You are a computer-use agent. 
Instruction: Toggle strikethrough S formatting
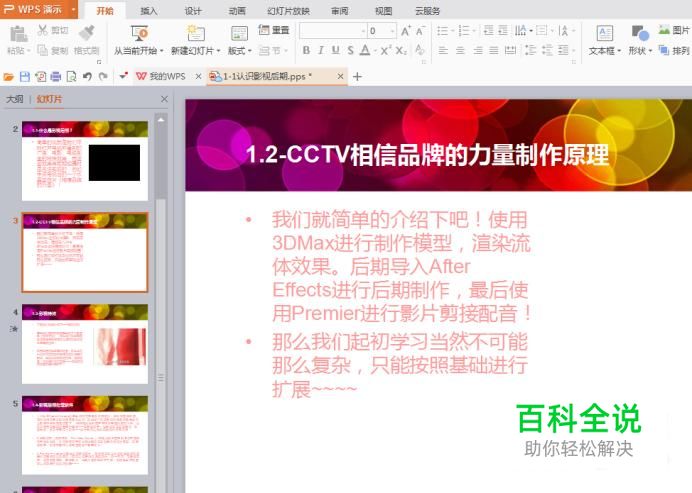(350, 51)
